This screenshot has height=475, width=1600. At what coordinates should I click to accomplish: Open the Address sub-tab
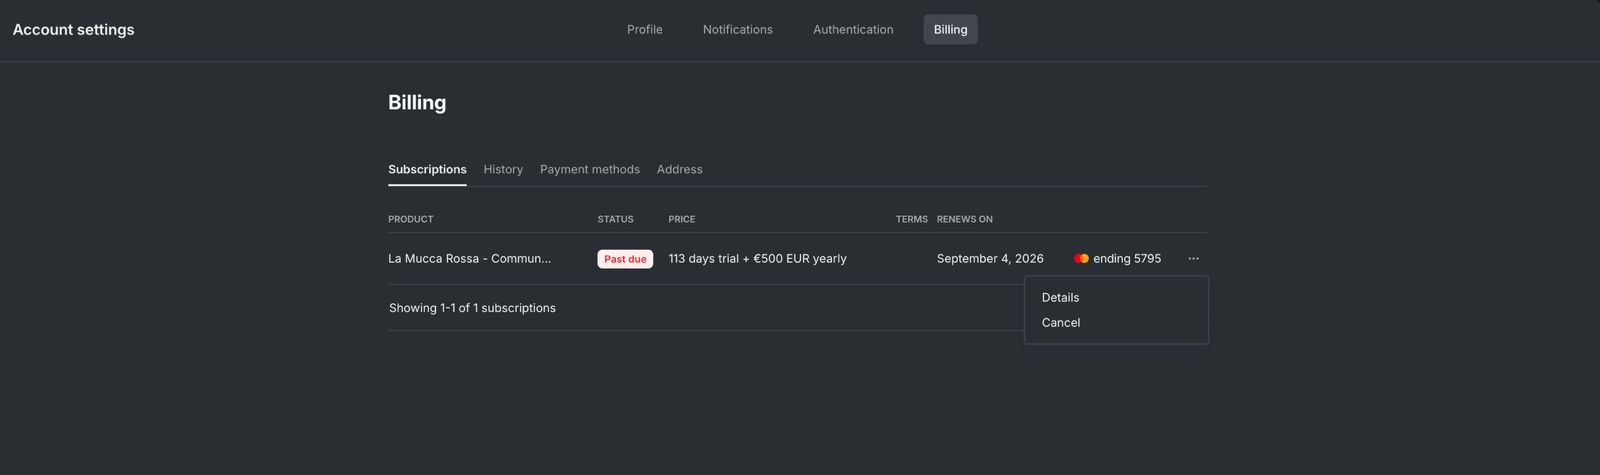680,170
